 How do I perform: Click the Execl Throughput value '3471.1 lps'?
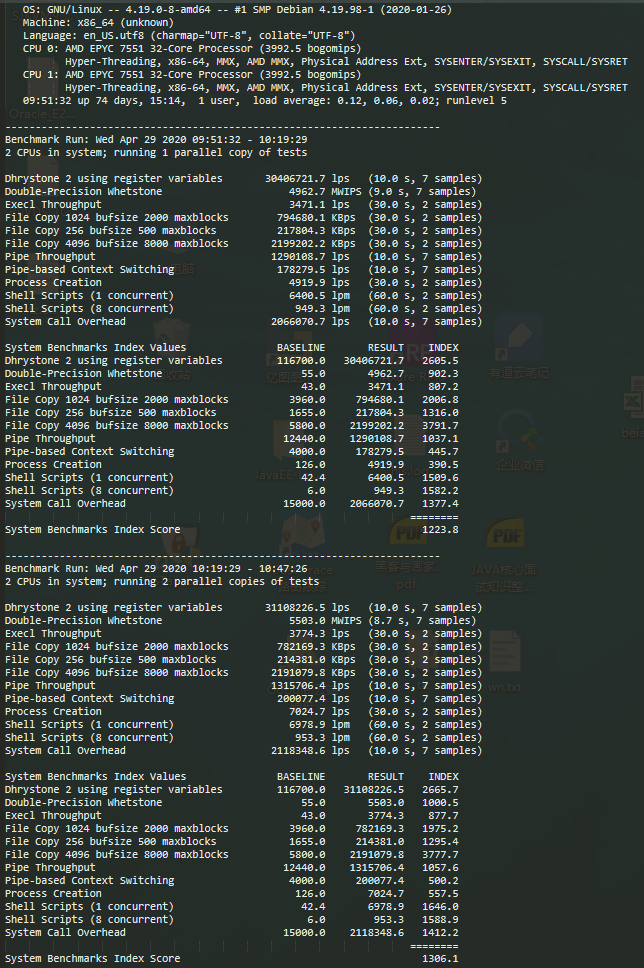(x=319, y=204)
